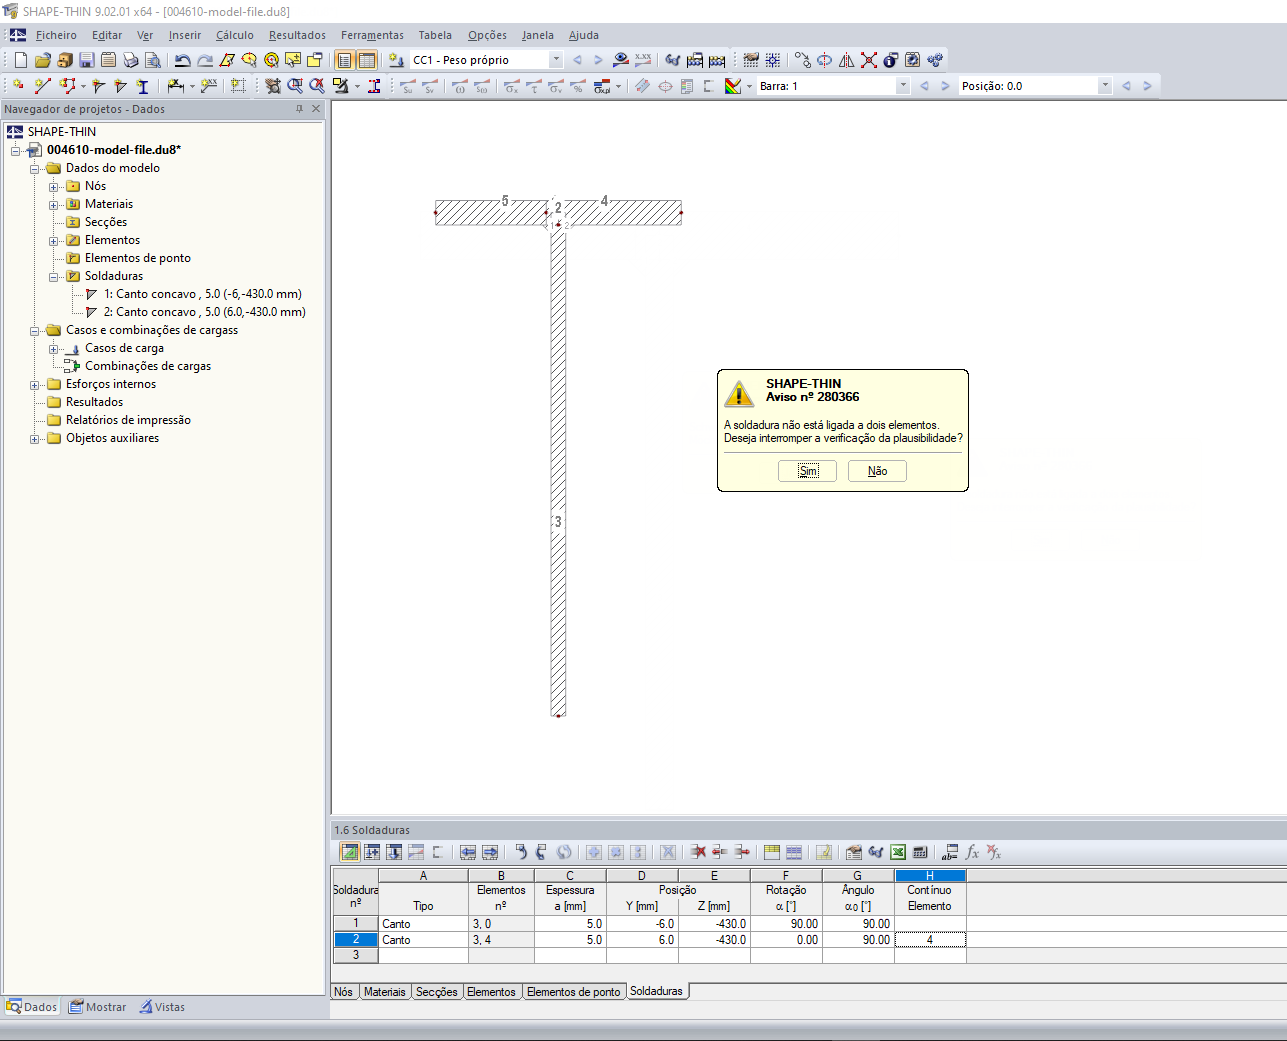Undo the last action
1287x1041 pixels.
(182, 60)
